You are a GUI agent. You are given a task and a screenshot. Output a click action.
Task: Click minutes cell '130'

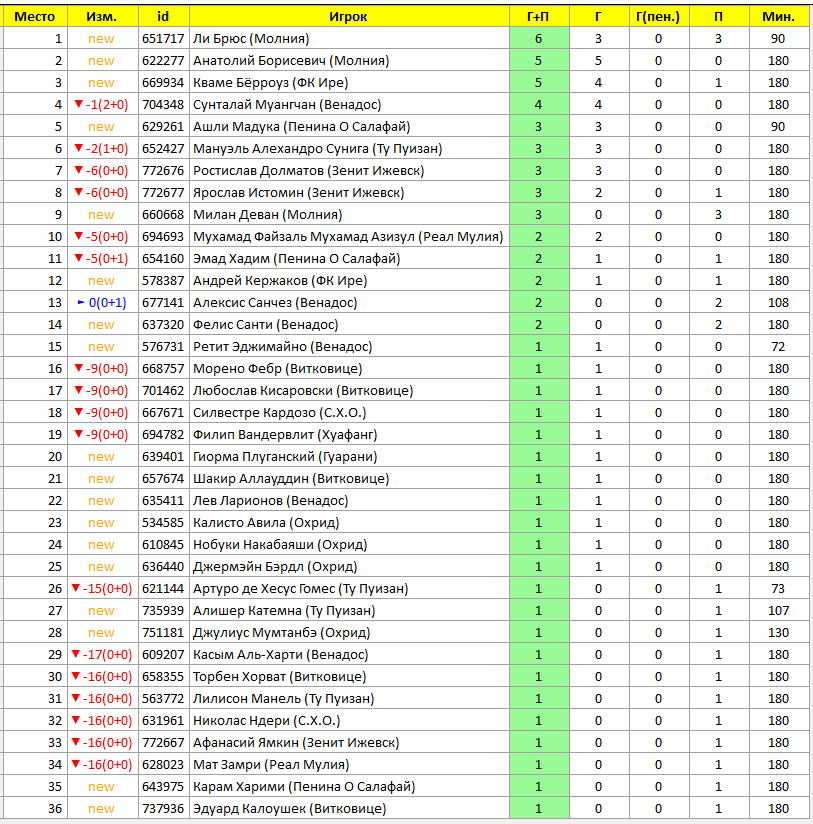pyautogui.click(x=779, y=633)
